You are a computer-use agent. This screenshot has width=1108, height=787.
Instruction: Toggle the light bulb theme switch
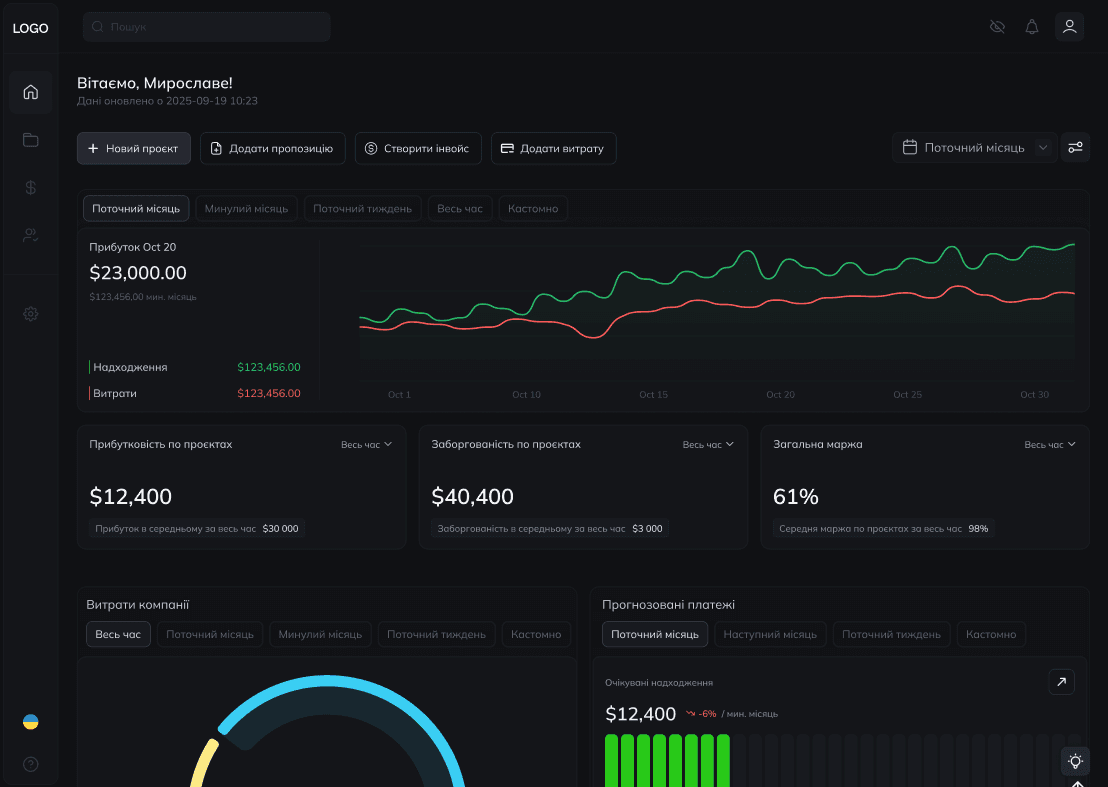pyautogui.click(x=1075, y=761)
